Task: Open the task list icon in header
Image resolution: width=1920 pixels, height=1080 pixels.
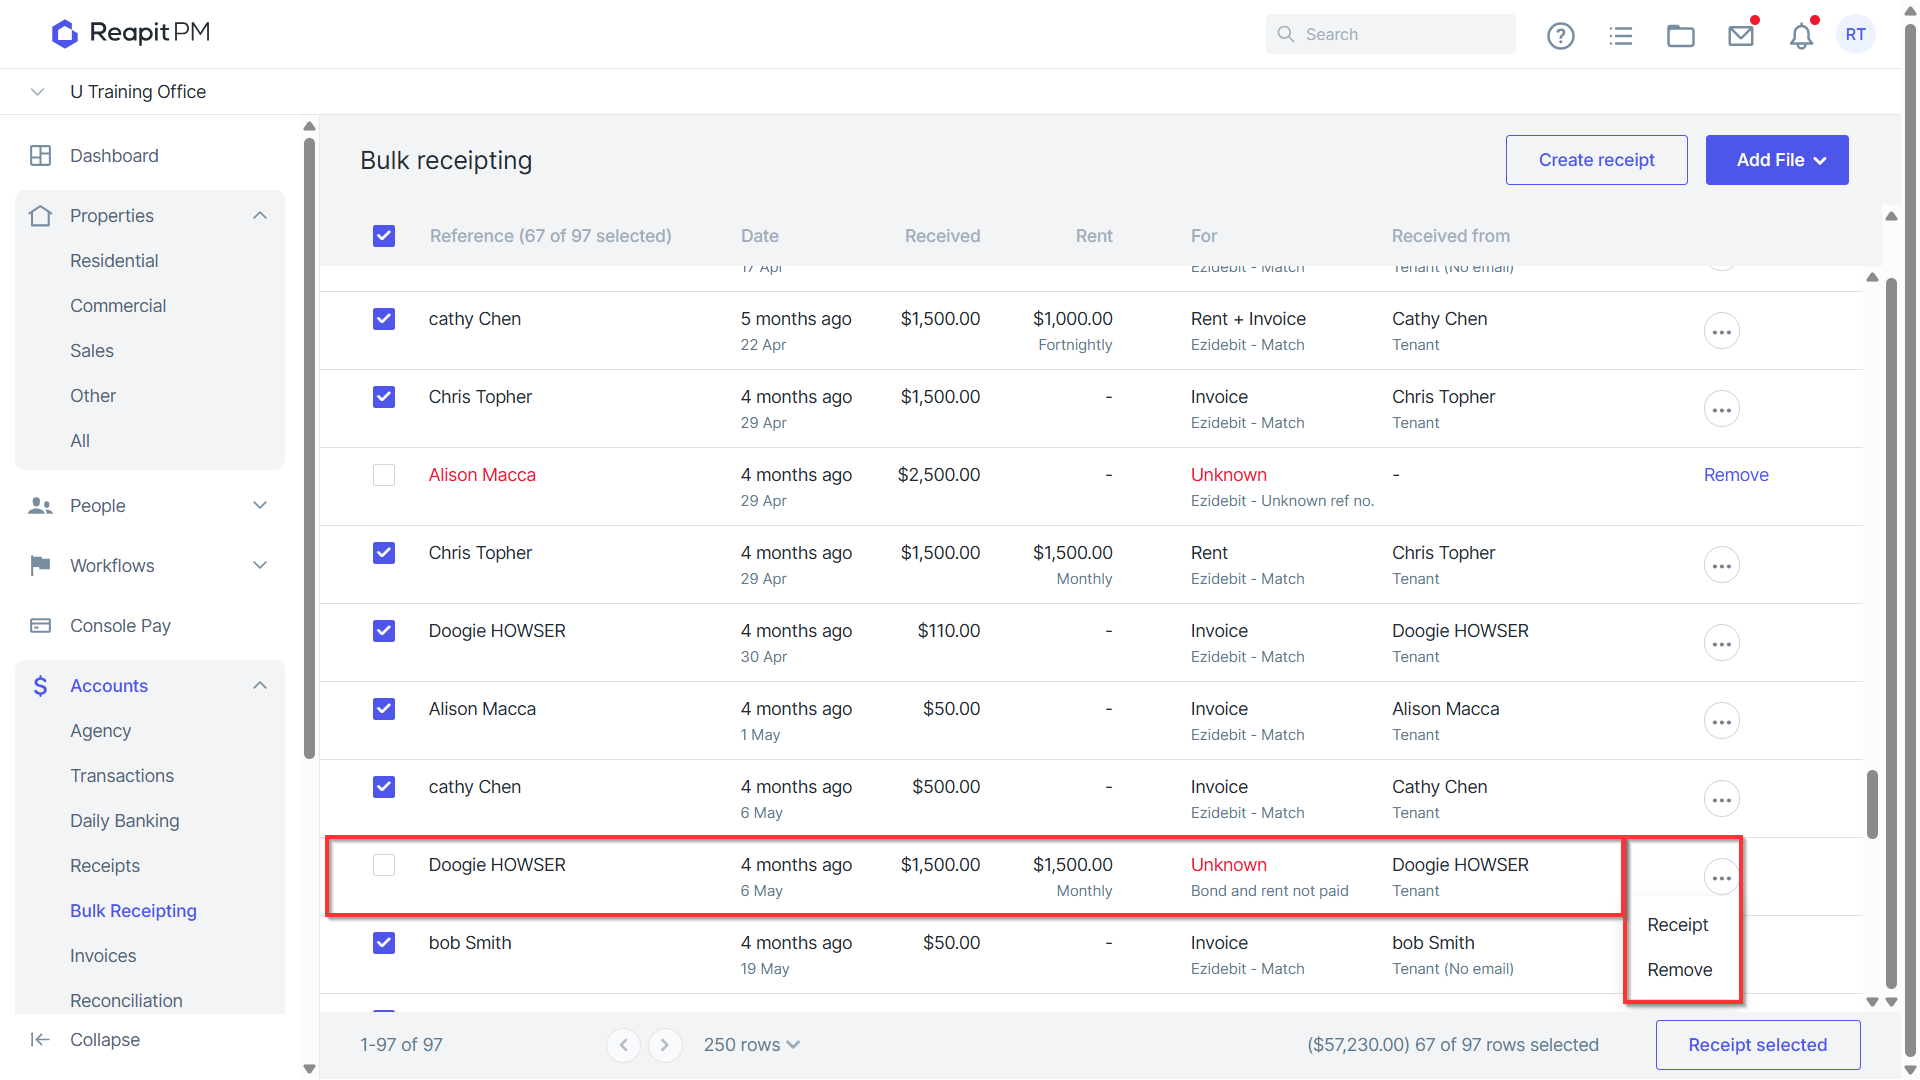Action: click(1621, 36)
